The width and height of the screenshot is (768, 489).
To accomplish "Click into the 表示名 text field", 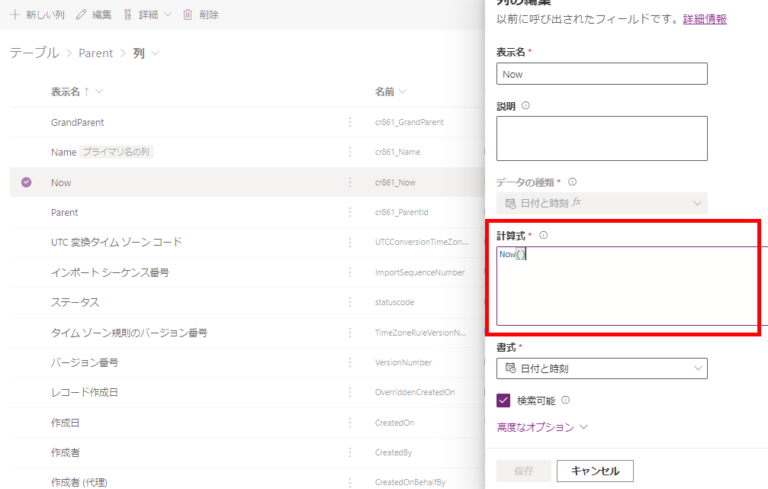I will (601, 74).
